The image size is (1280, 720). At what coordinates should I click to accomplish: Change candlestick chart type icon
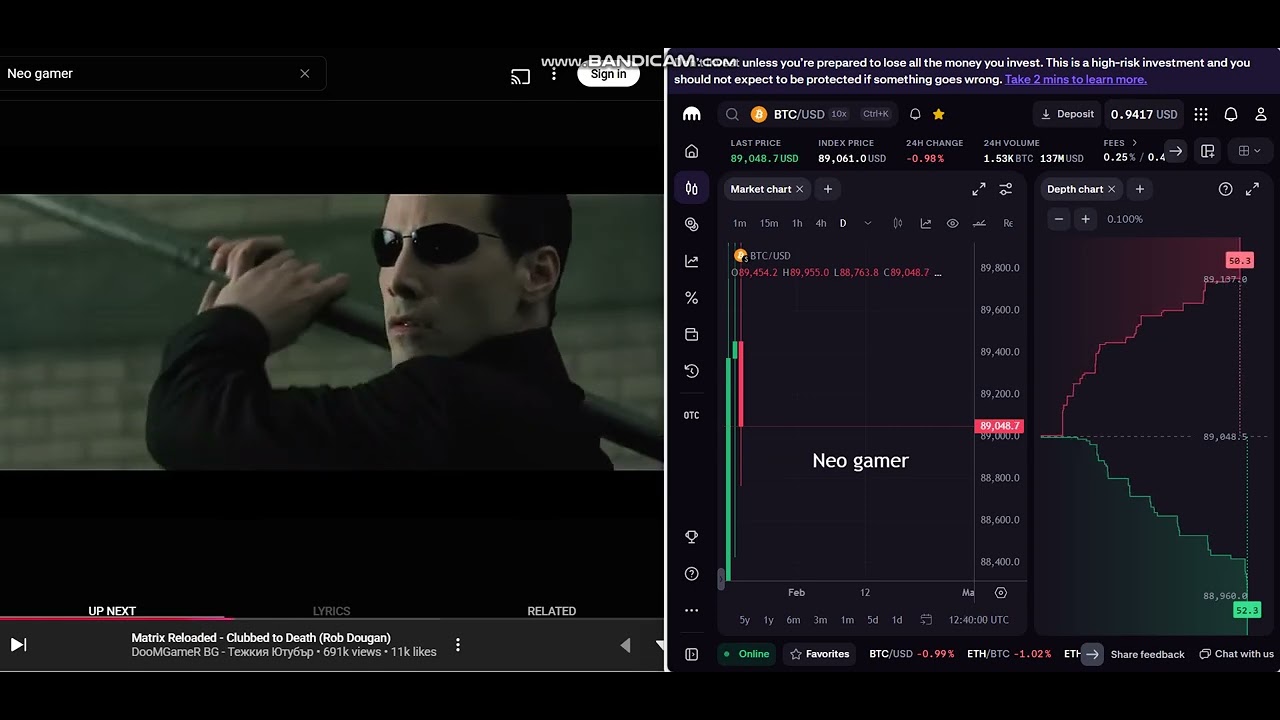(898, 223)
